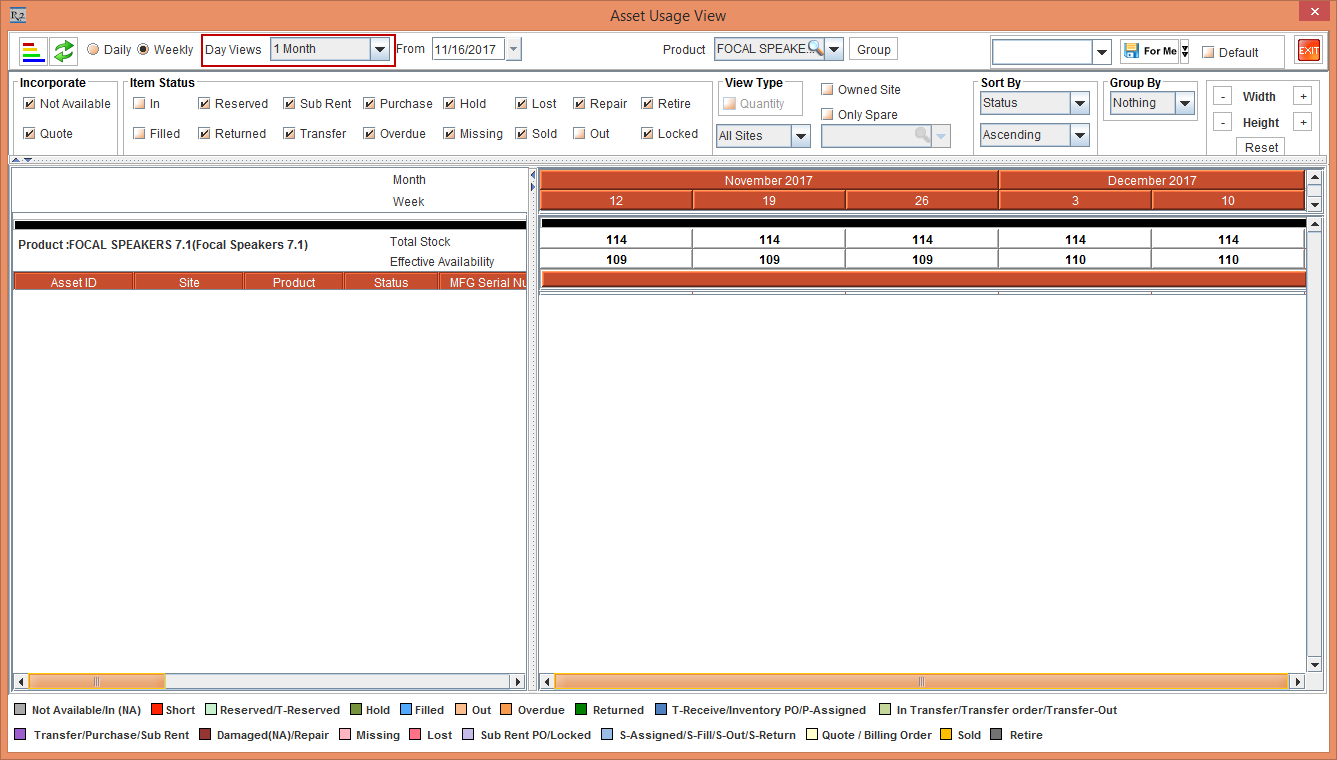The width and height of the screenshot is (1337, 760).
Task: Click the For Me save button
Action: coord(1150,51)
